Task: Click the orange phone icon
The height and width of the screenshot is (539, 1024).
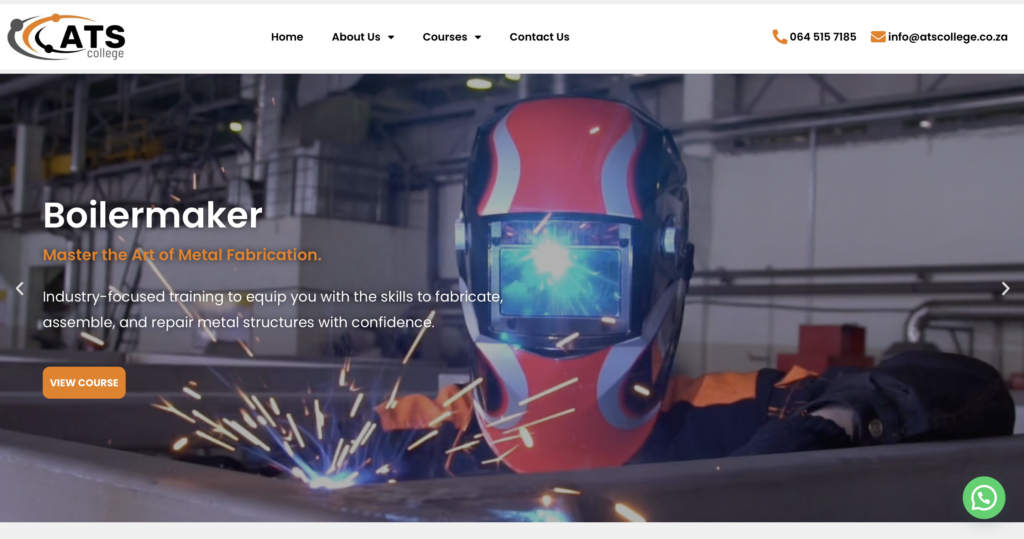Action: pyautogui.click(x=779, y=37)
